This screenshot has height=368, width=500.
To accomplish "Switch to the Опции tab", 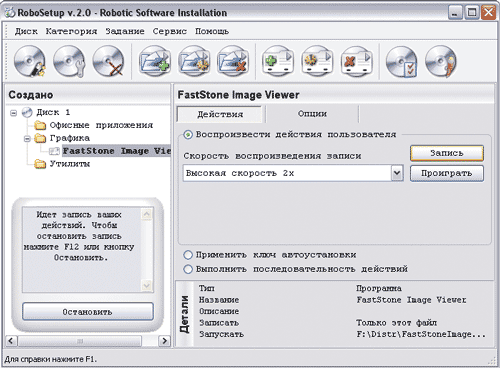I will tap(312, 114).
